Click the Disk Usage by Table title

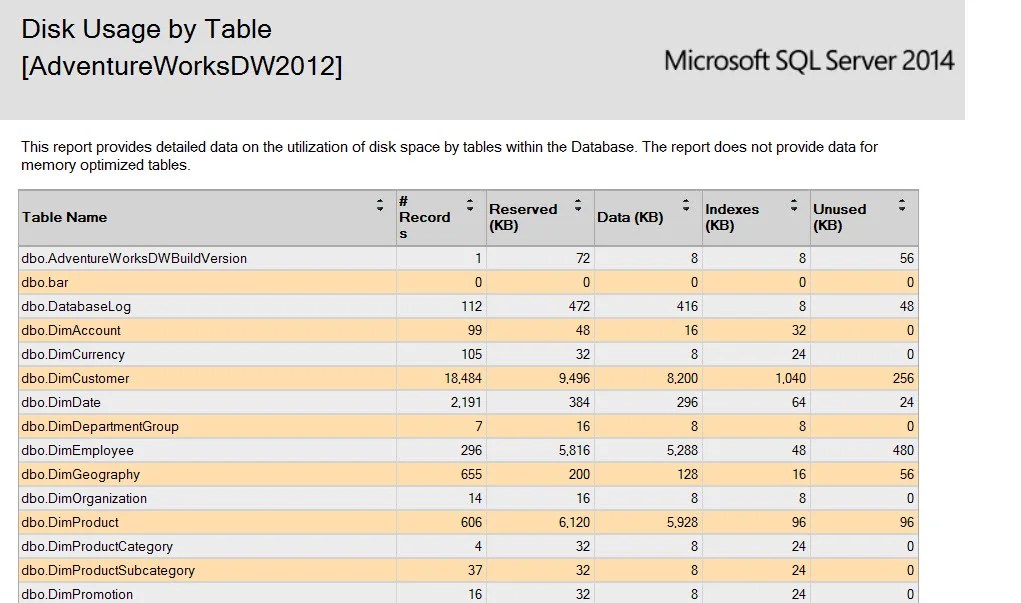click(147, 29)
